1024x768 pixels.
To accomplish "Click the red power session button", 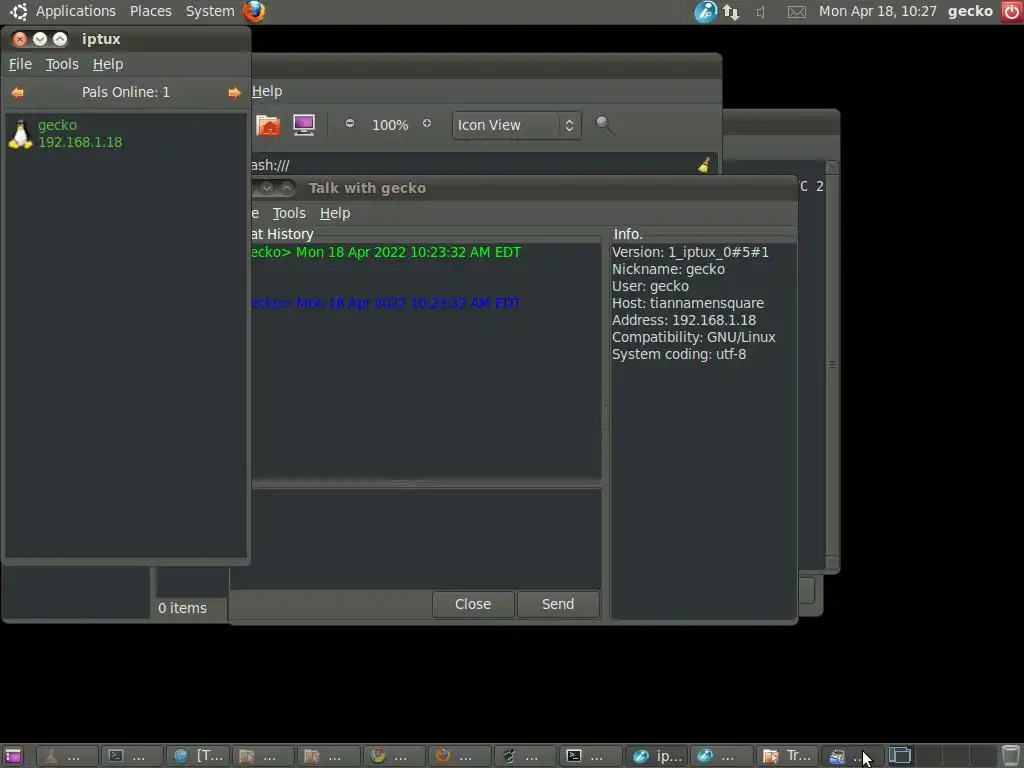I will pos(1011,12).
